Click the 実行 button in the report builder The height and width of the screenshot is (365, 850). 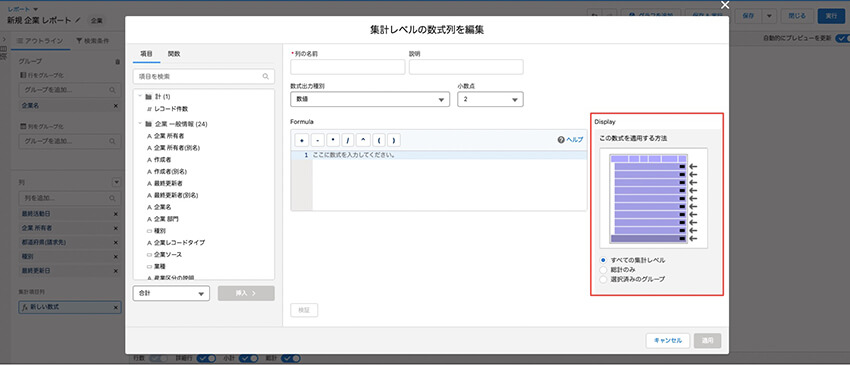point(831,16)
